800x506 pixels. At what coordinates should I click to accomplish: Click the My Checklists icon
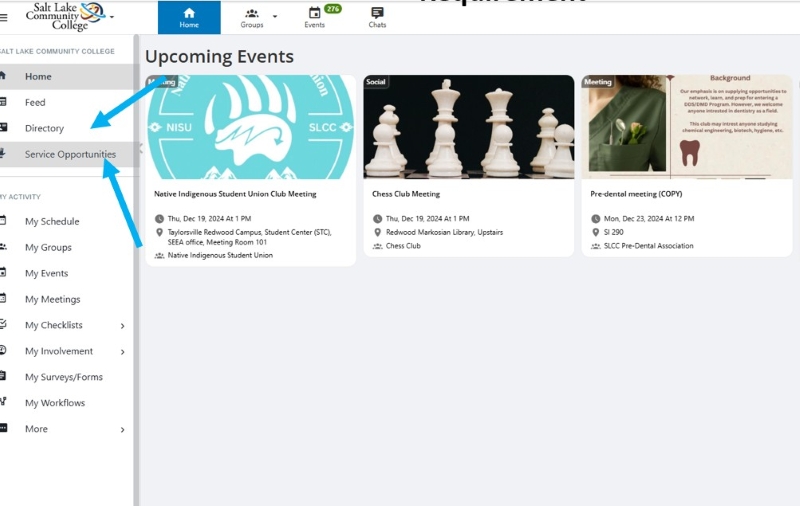coord(3,324)
